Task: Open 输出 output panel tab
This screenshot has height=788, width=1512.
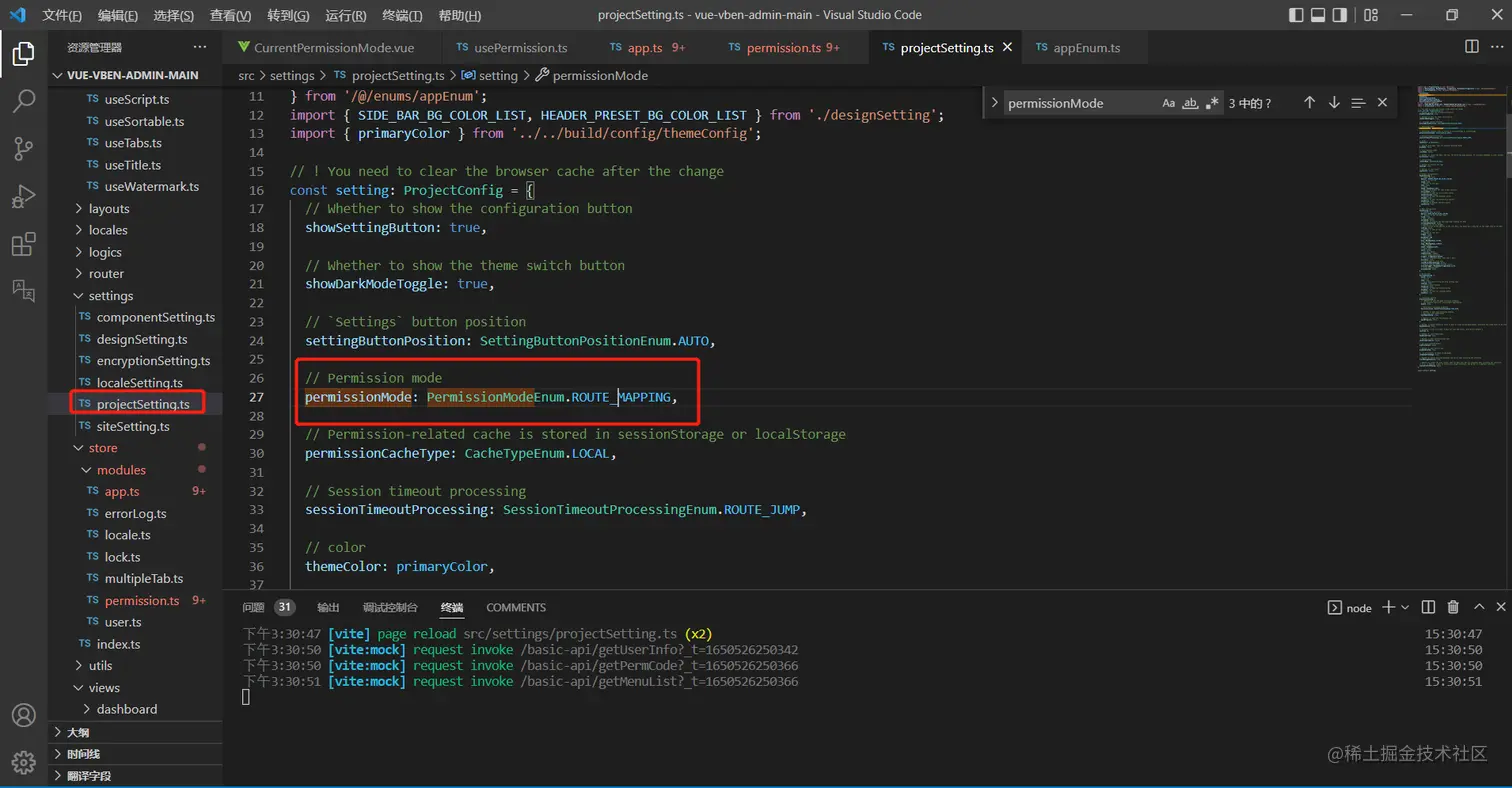Action: pyautogui.click(x=328, y=607)
